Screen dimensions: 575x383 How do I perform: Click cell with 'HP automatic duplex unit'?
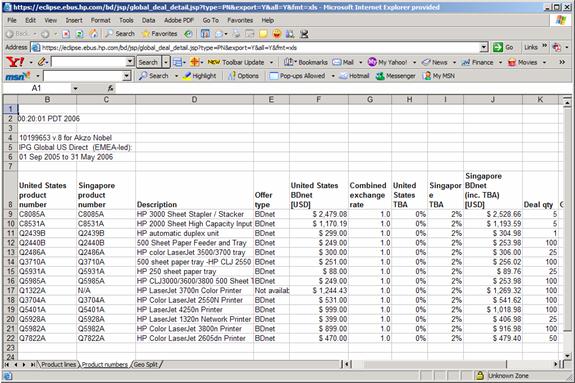(x=194, y=233)
